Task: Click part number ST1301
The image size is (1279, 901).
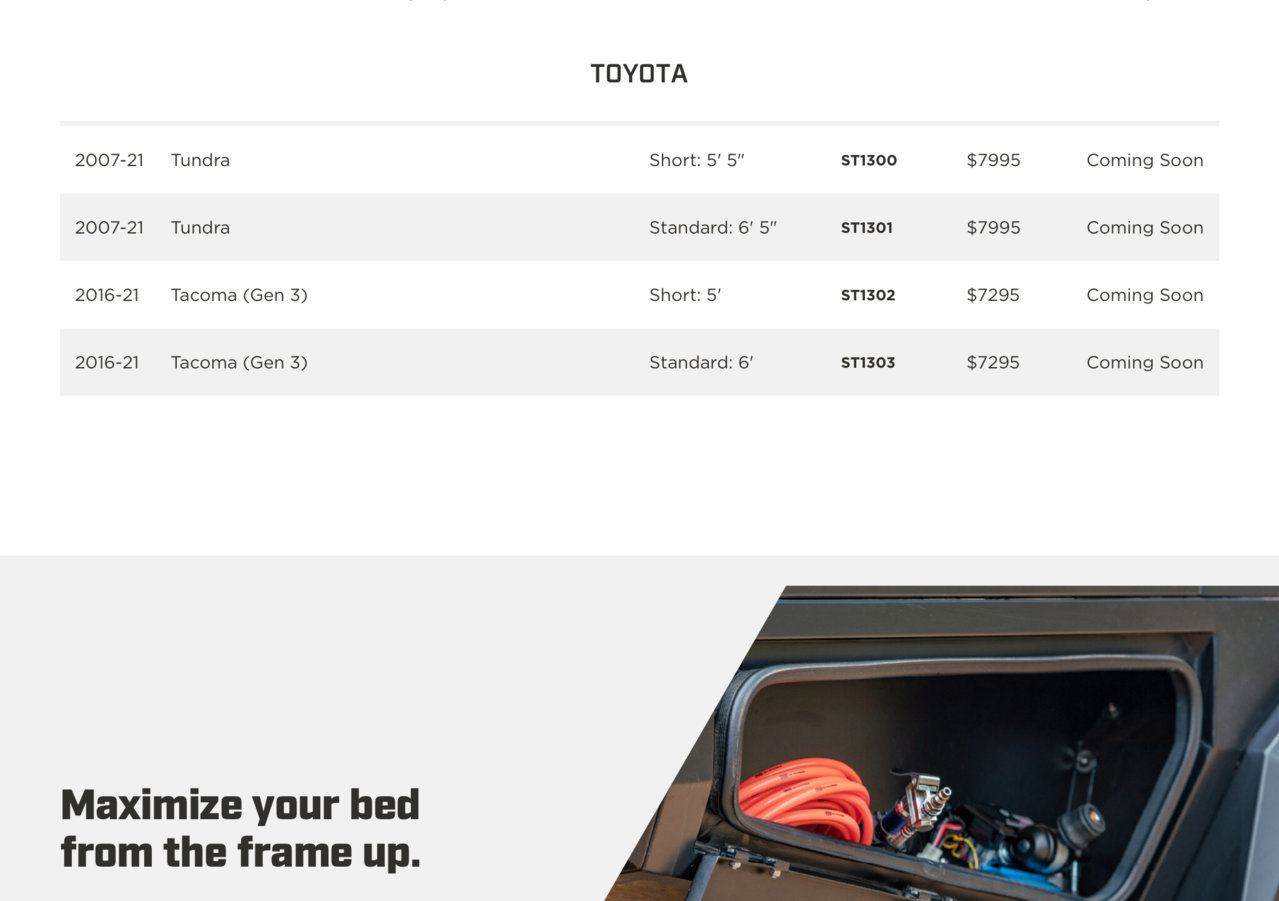Action: (x=866, y=228)
